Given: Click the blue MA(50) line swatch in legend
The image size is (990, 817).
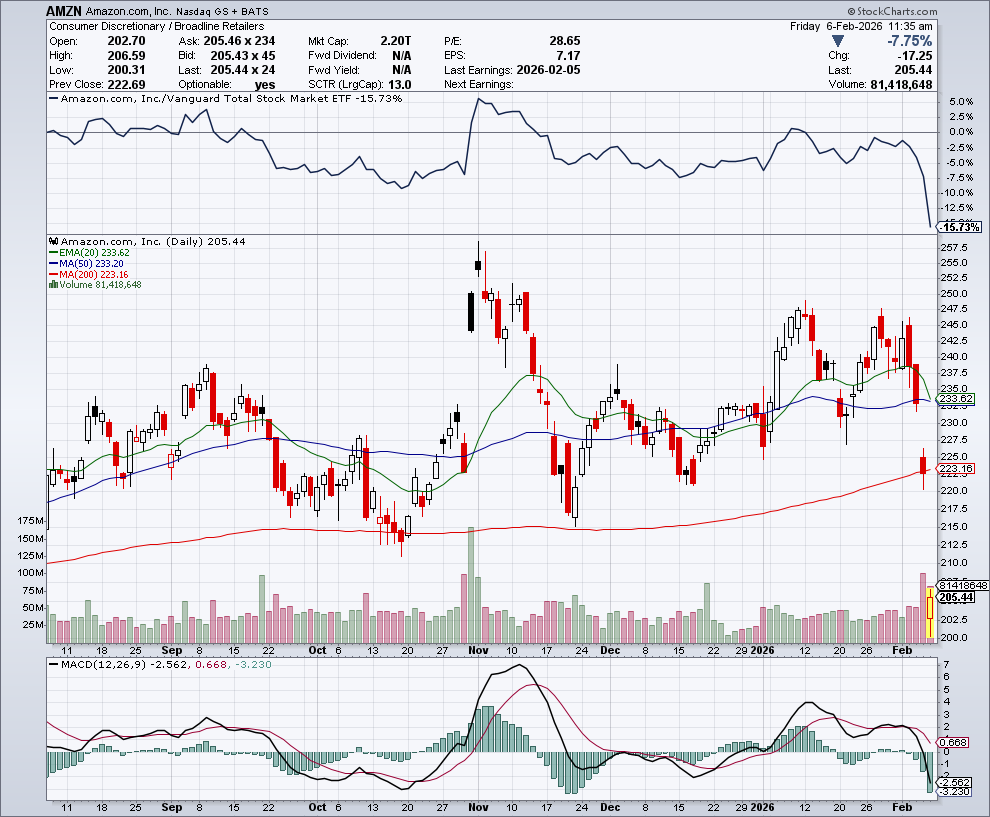Looking at the screenshot, I should click(54, 263).
